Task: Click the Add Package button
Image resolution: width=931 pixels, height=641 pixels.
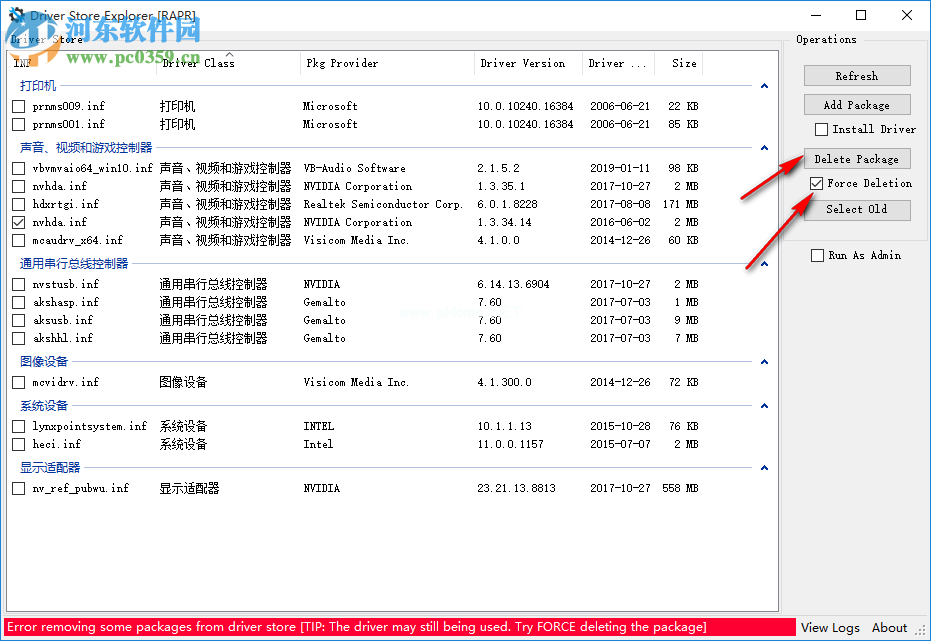Action: pos(856,104)
